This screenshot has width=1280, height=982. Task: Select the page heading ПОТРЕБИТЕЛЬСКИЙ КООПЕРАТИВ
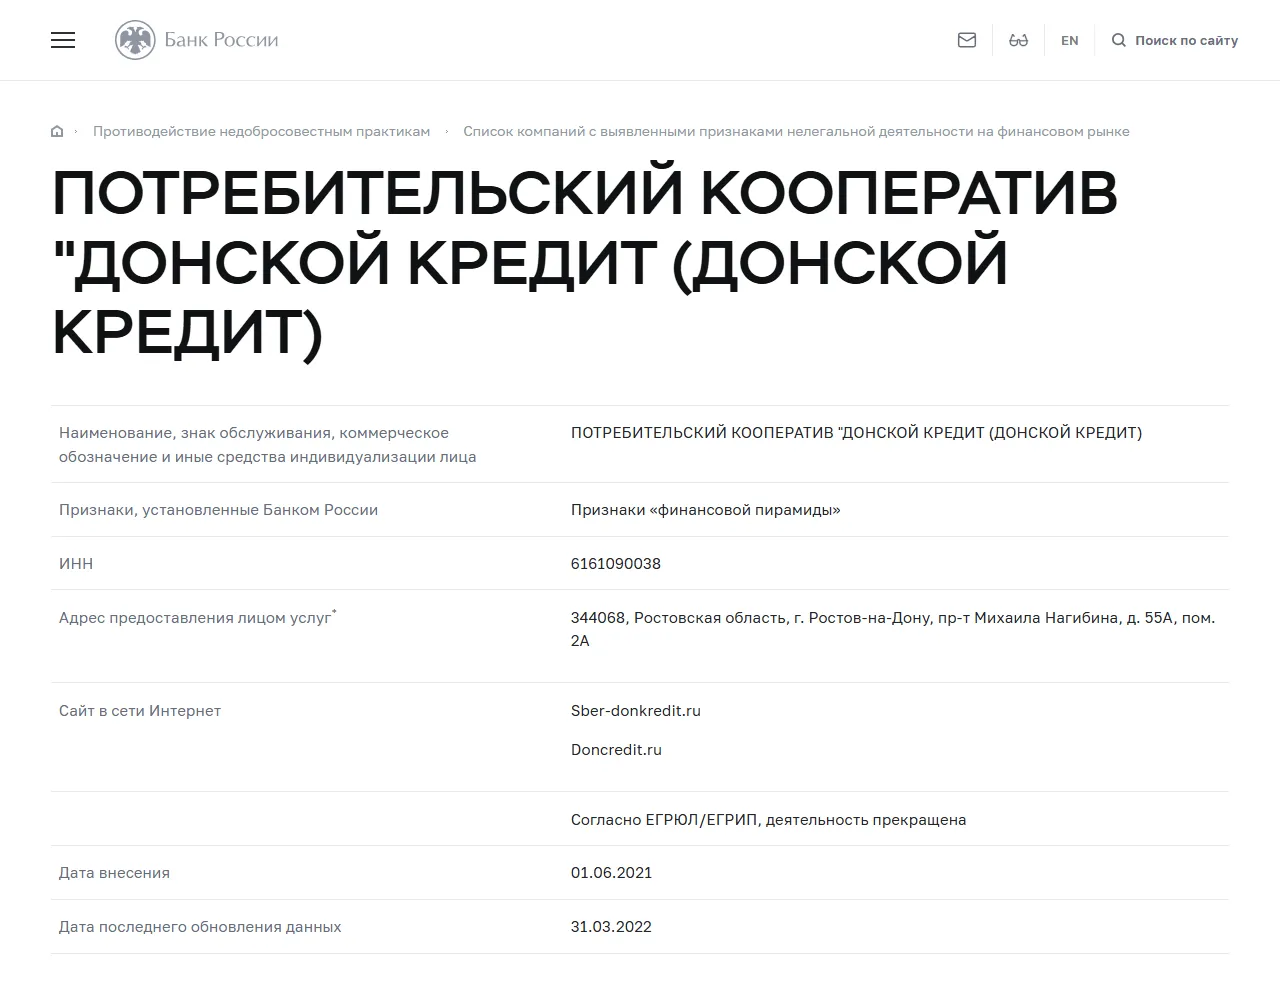pos(585,262)
